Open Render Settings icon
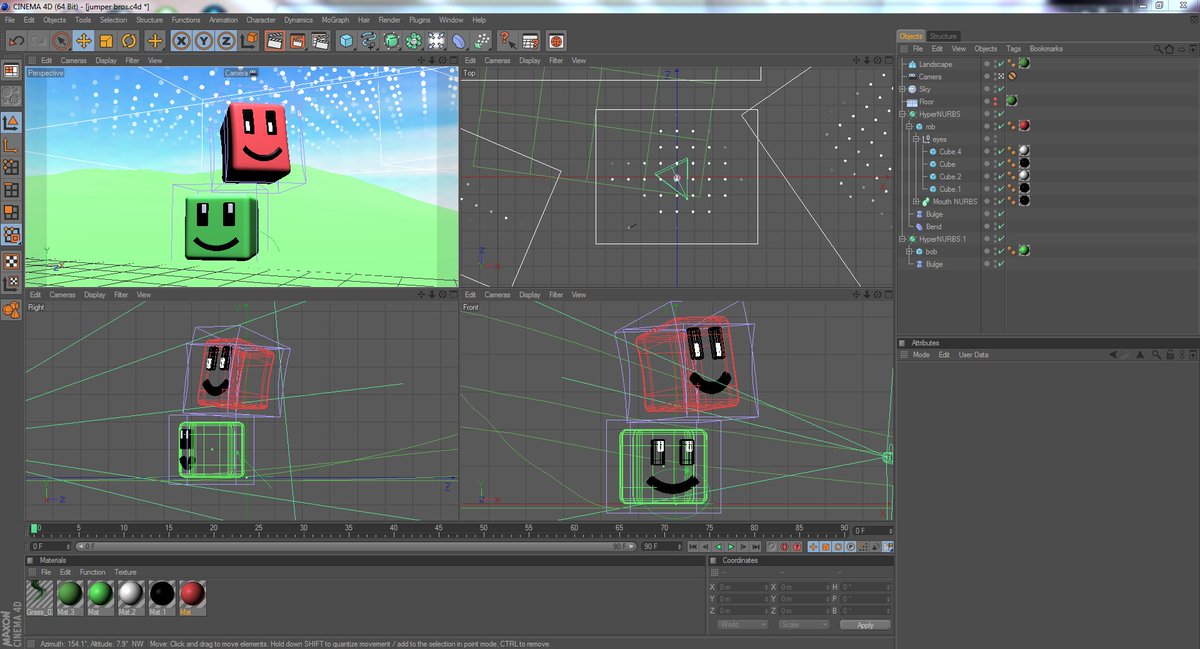Screen dimensions: 1200x649 [320, 41]
